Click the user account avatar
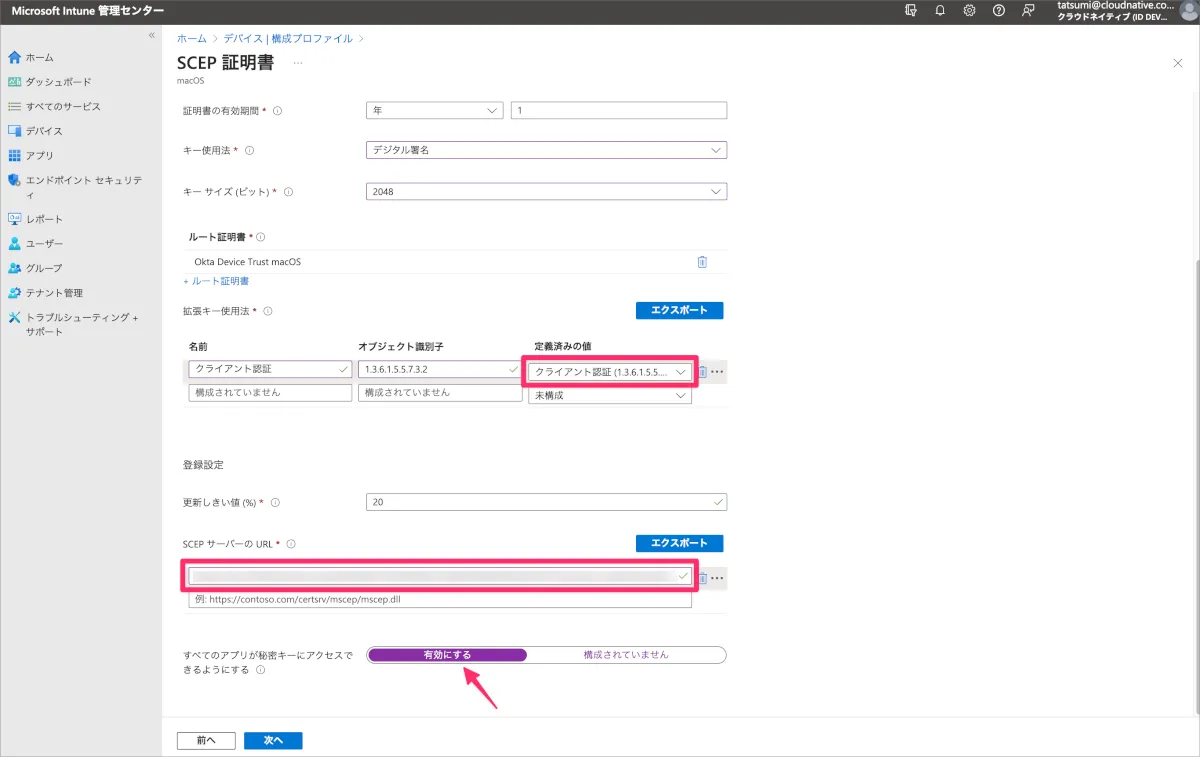The height and width of the screenshot is (757, 1200). click(1188, 10)
